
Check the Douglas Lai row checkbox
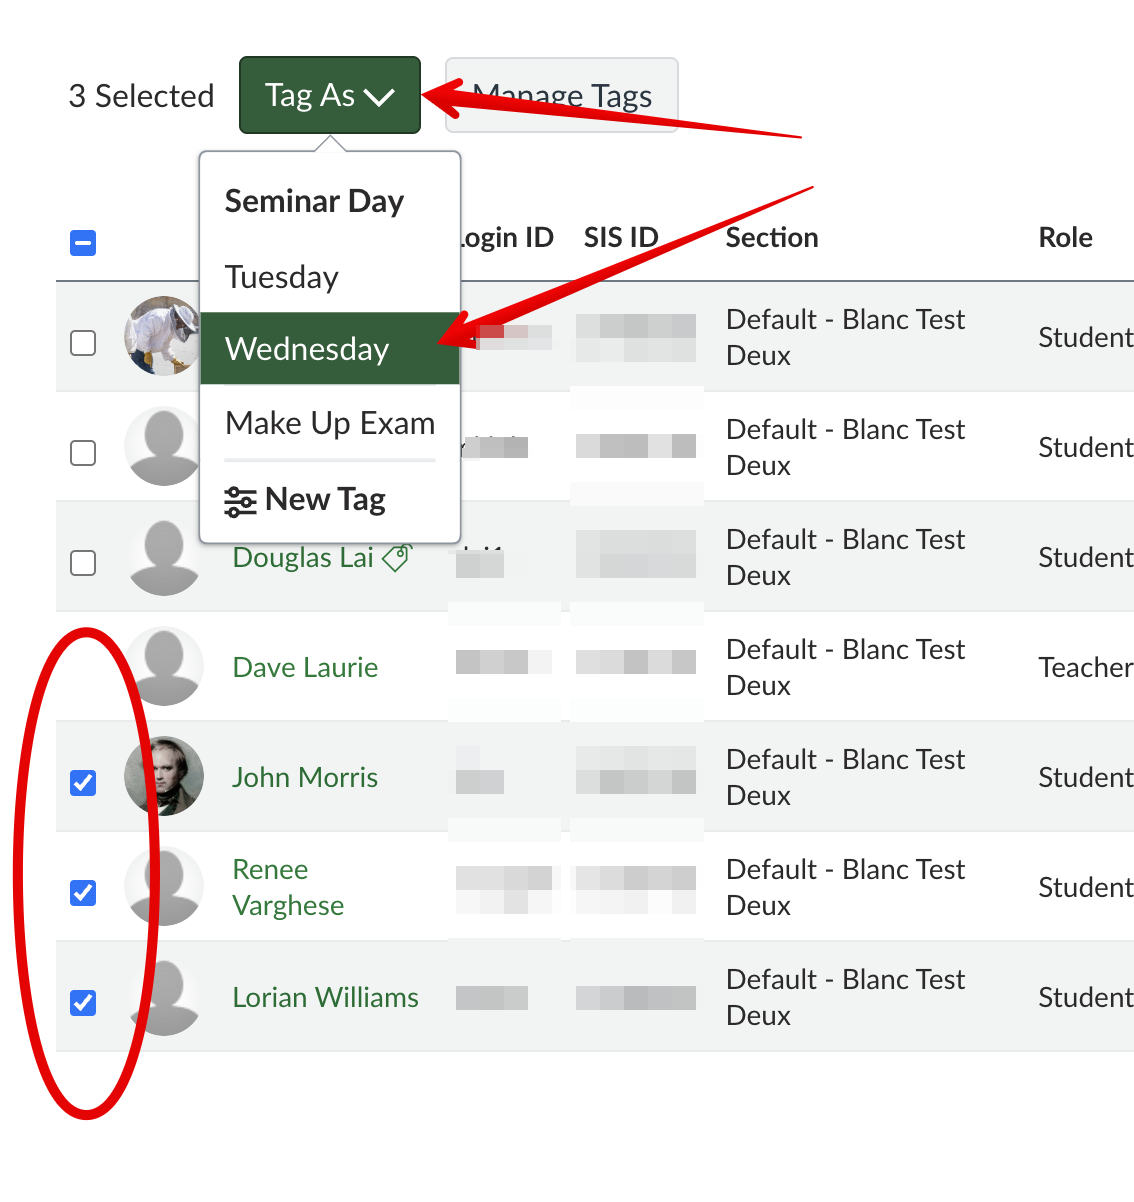click(84, 563)
